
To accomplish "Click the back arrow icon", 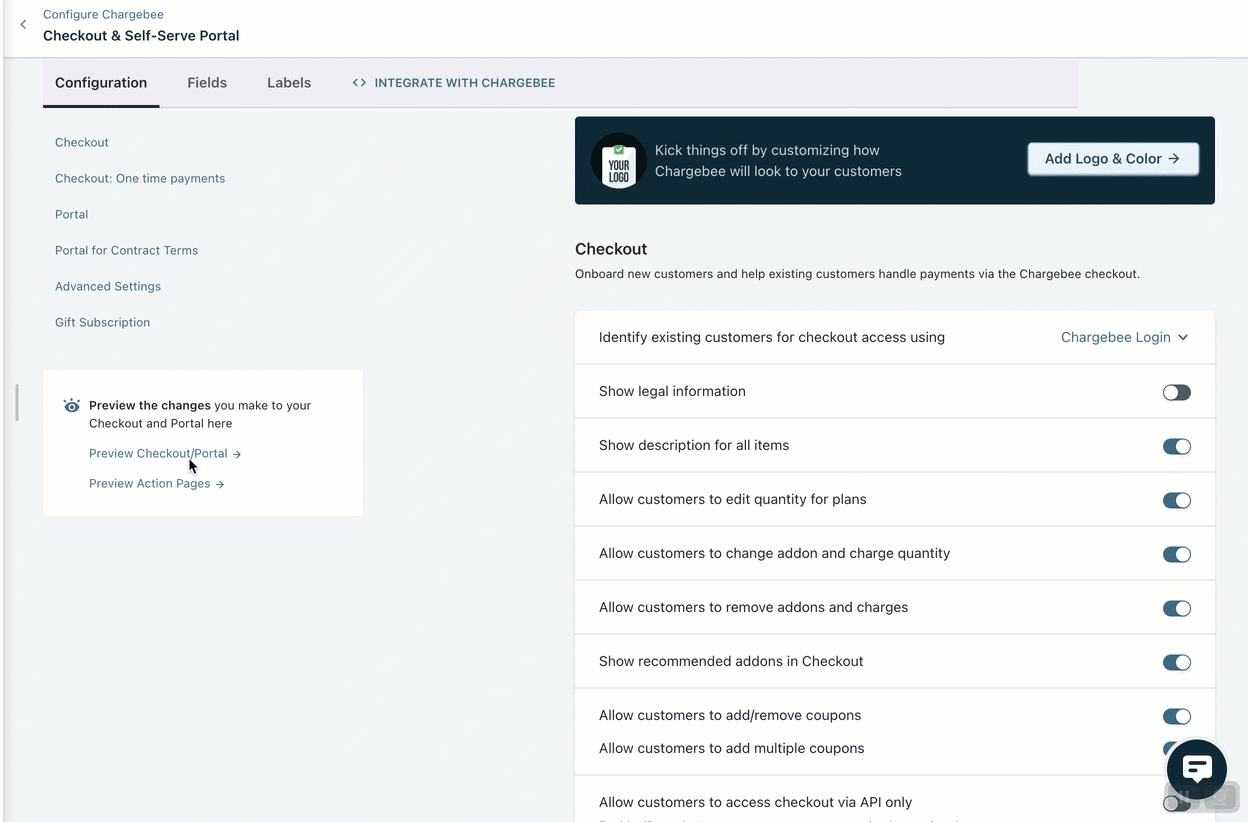I will coord(23,25).
